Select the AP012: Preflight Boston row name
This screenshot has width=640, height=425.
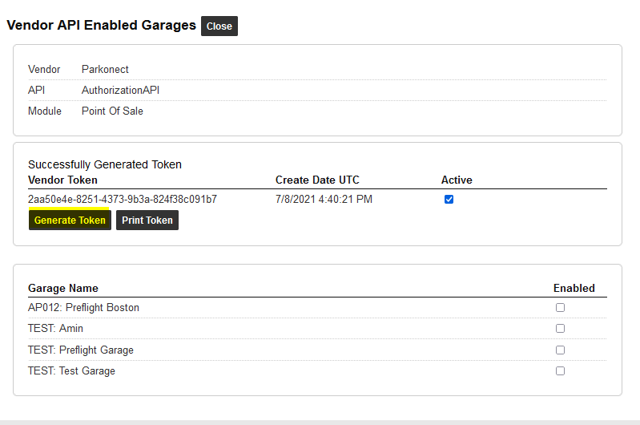pos(83,308)
